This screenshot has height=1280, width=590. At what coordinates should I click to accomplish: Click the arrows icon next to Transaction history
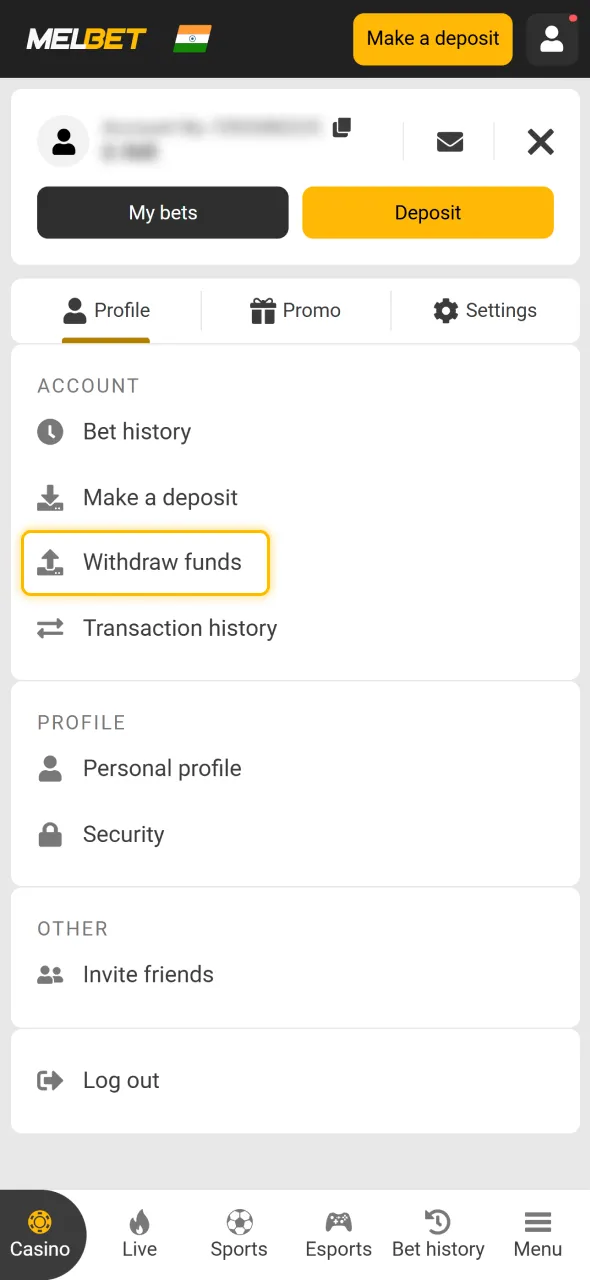50,628
